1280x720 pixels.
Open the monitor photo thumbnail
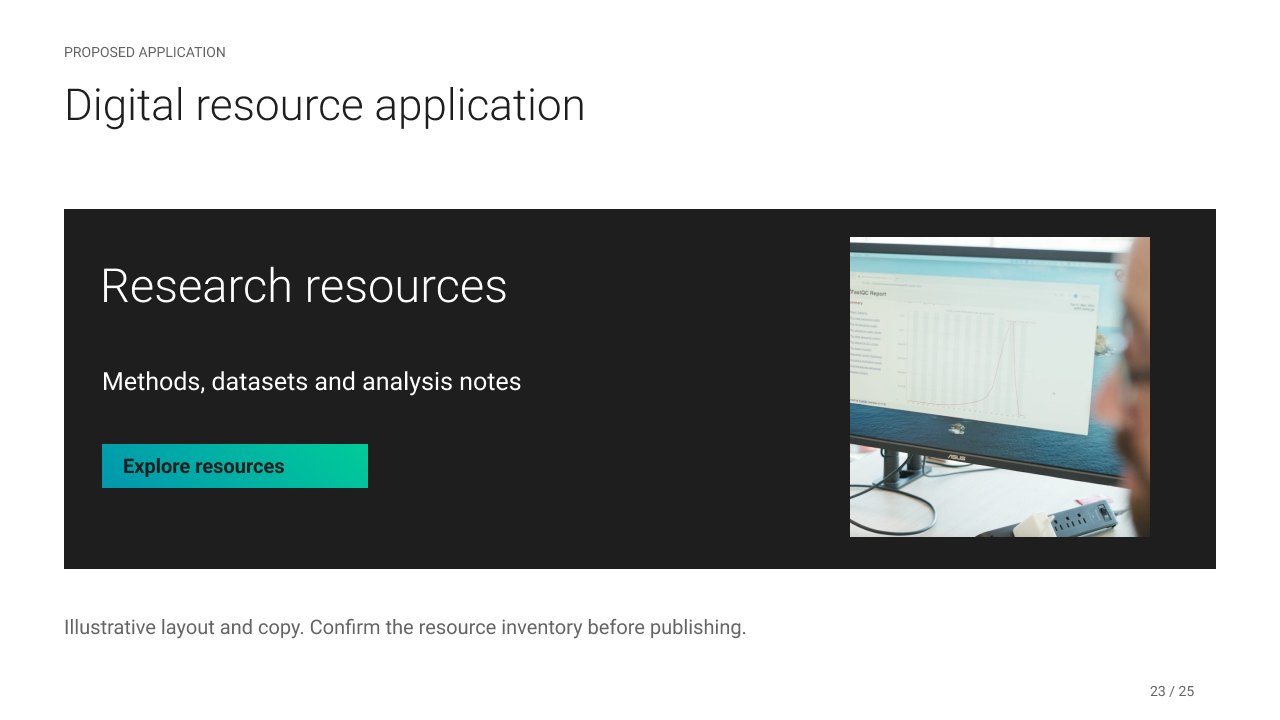coord(1000,387)
